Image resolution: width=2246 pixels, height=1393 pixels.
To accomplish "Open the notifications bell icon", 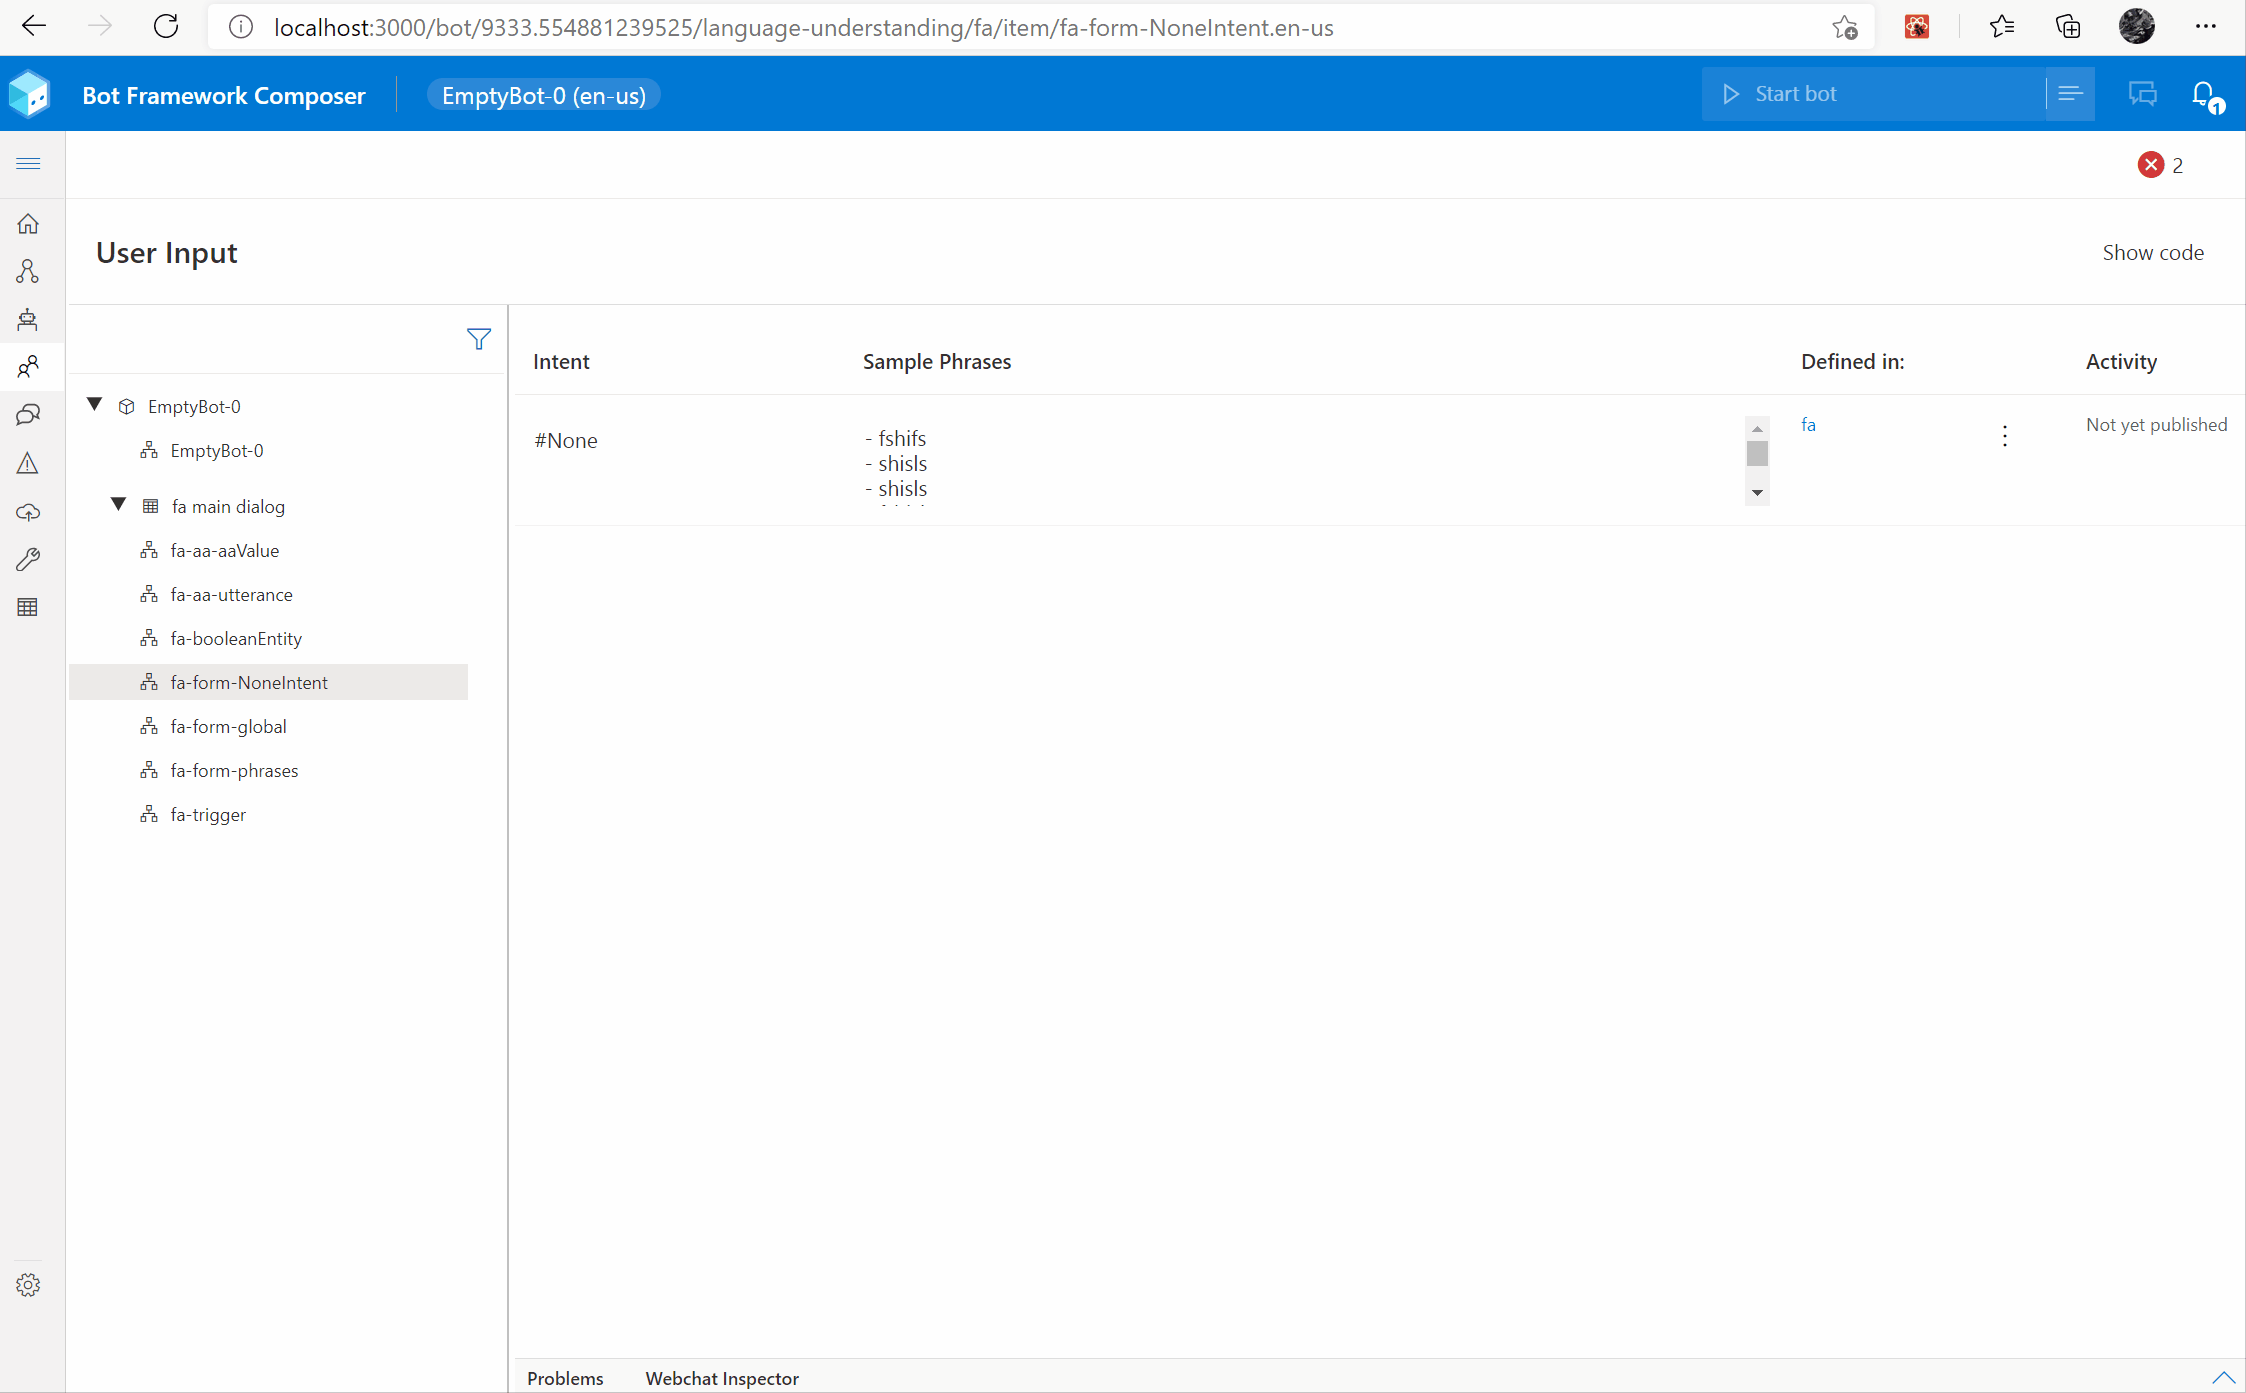I will click(2203, 95).
